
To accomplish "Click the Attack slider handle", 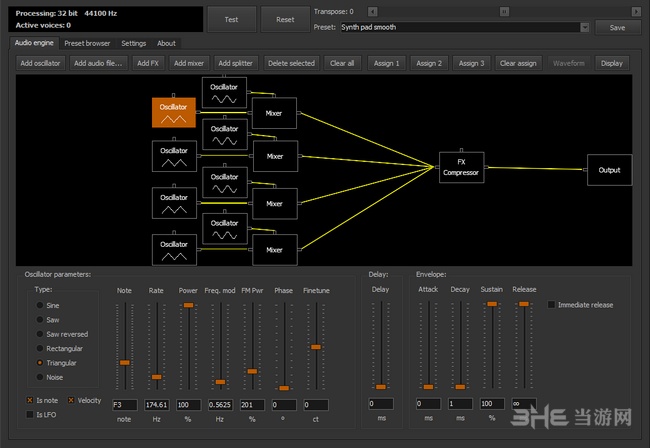I will 429,387.
